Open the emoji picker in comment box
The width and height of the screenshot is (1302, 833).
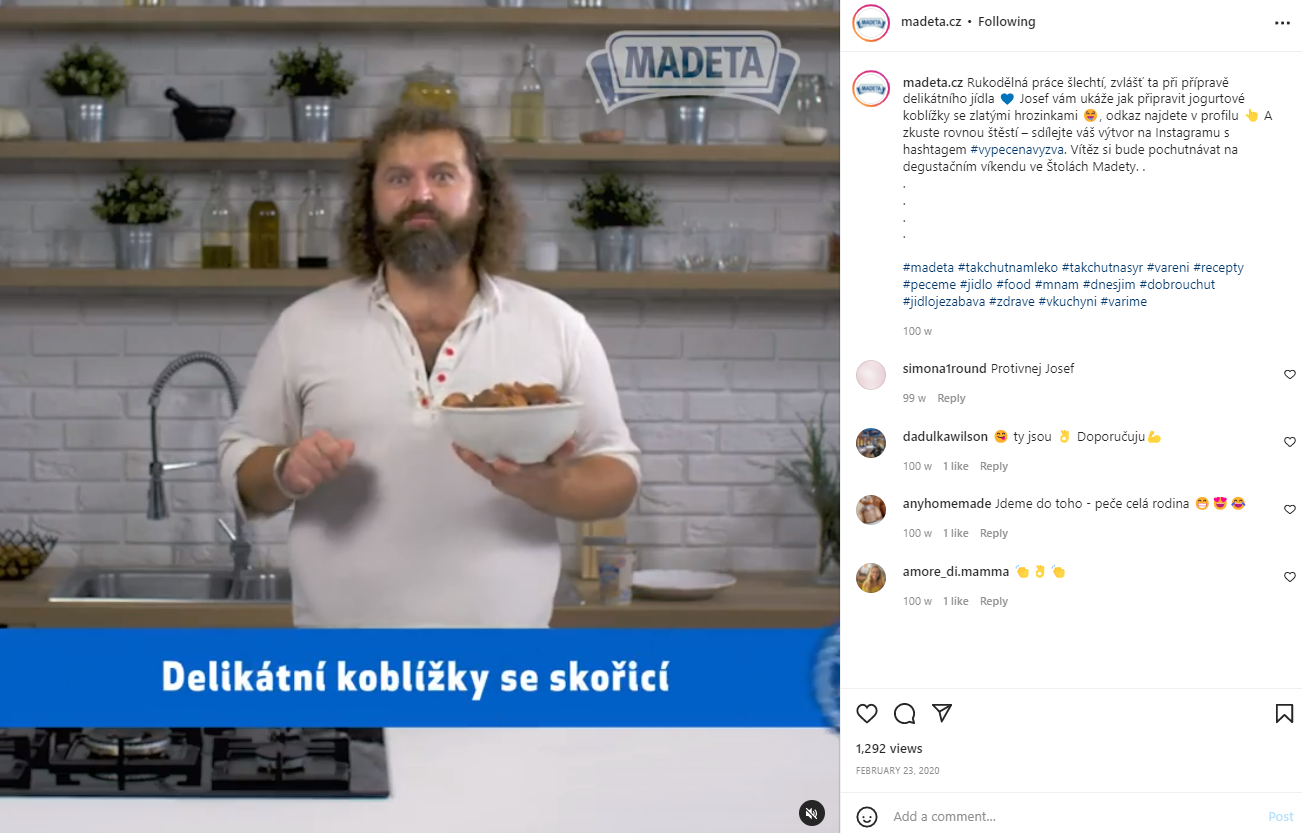pos(867,816)
